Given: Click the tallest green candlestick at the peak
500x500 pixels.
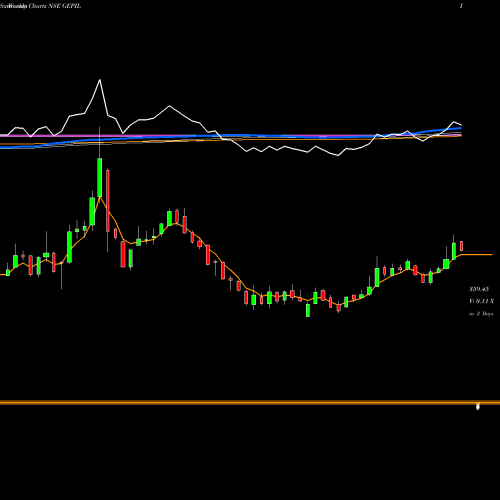Looking at the screenshot, I should 100,177.
